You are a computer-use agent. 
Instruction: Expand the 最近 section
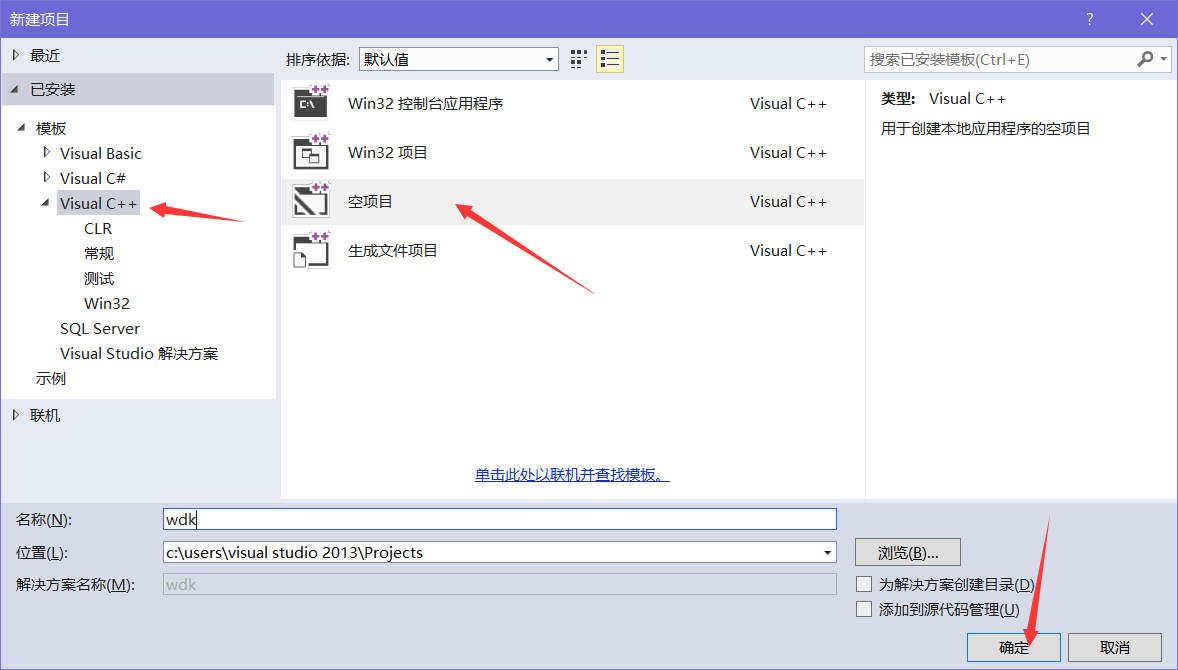(x=16, y=55)
